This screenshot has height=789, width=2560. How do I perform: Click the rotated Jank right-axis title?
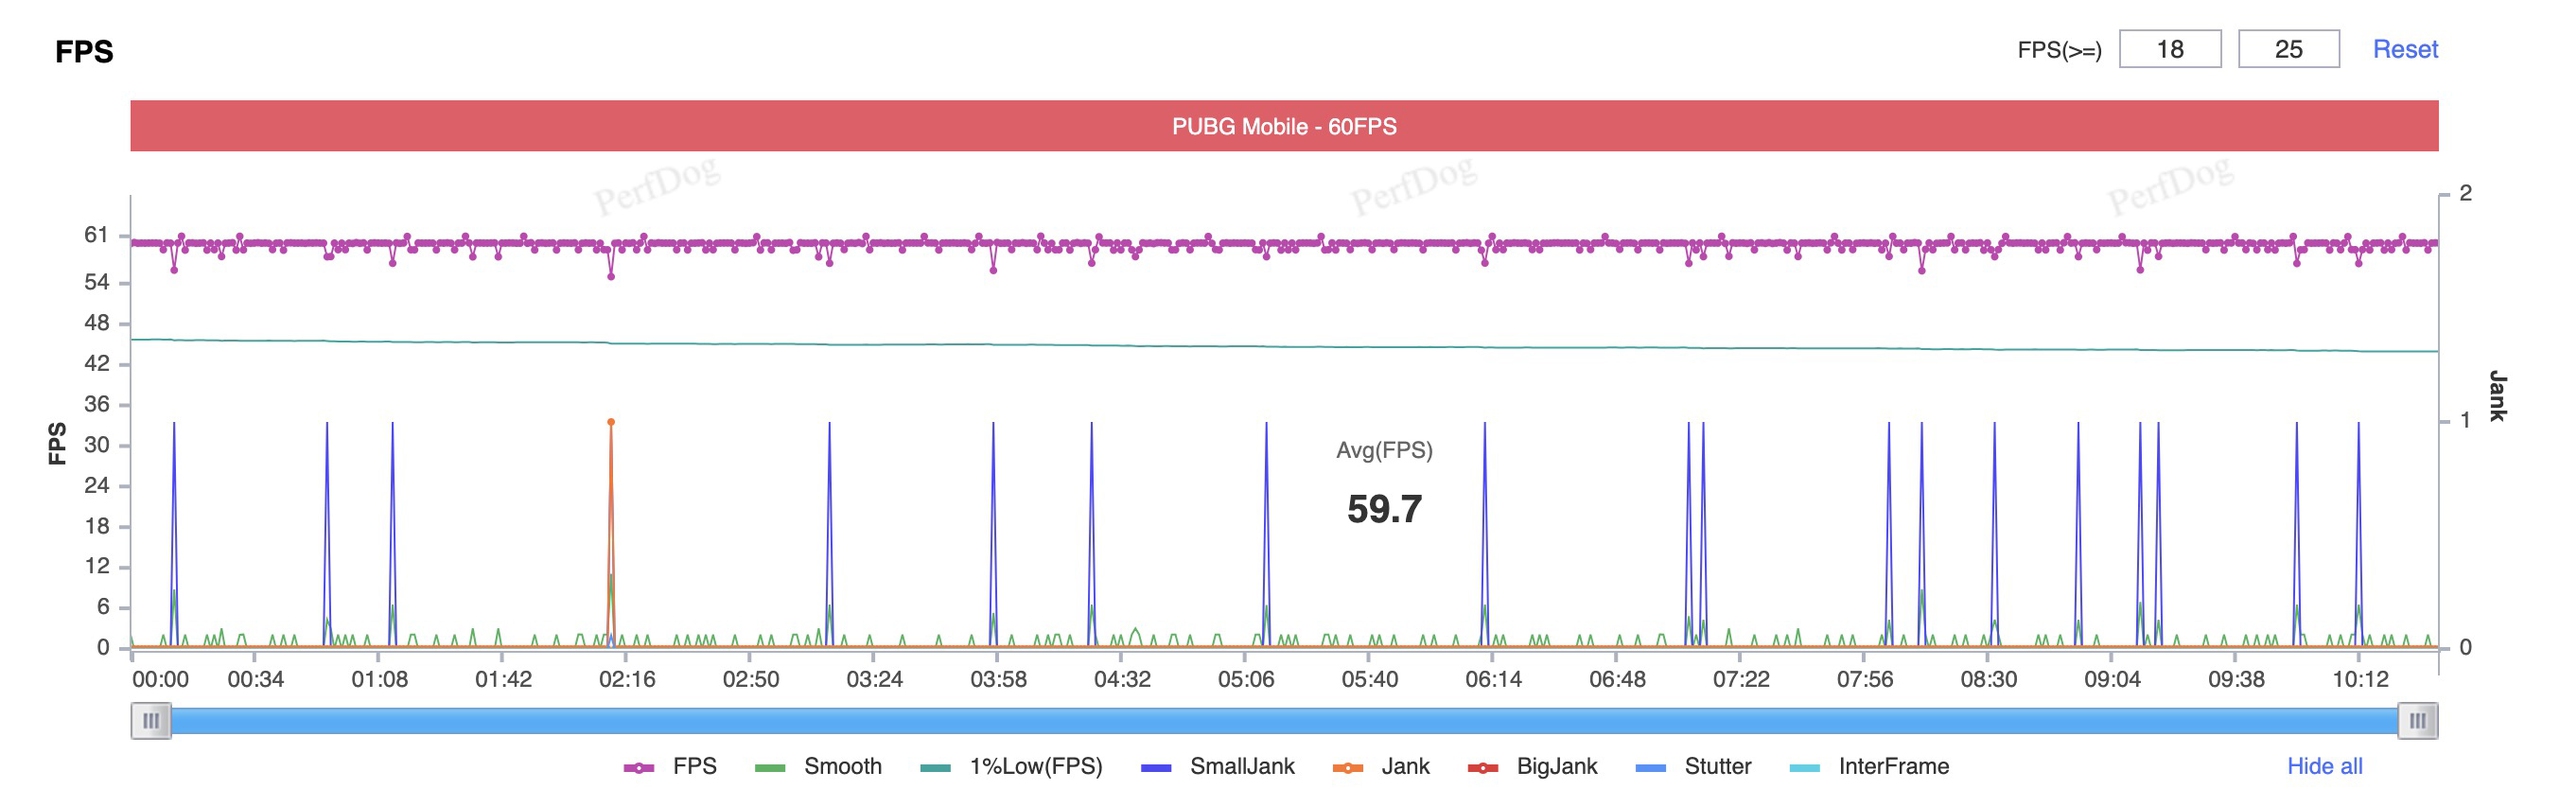pyautogui.click(x=2496, y=395)
